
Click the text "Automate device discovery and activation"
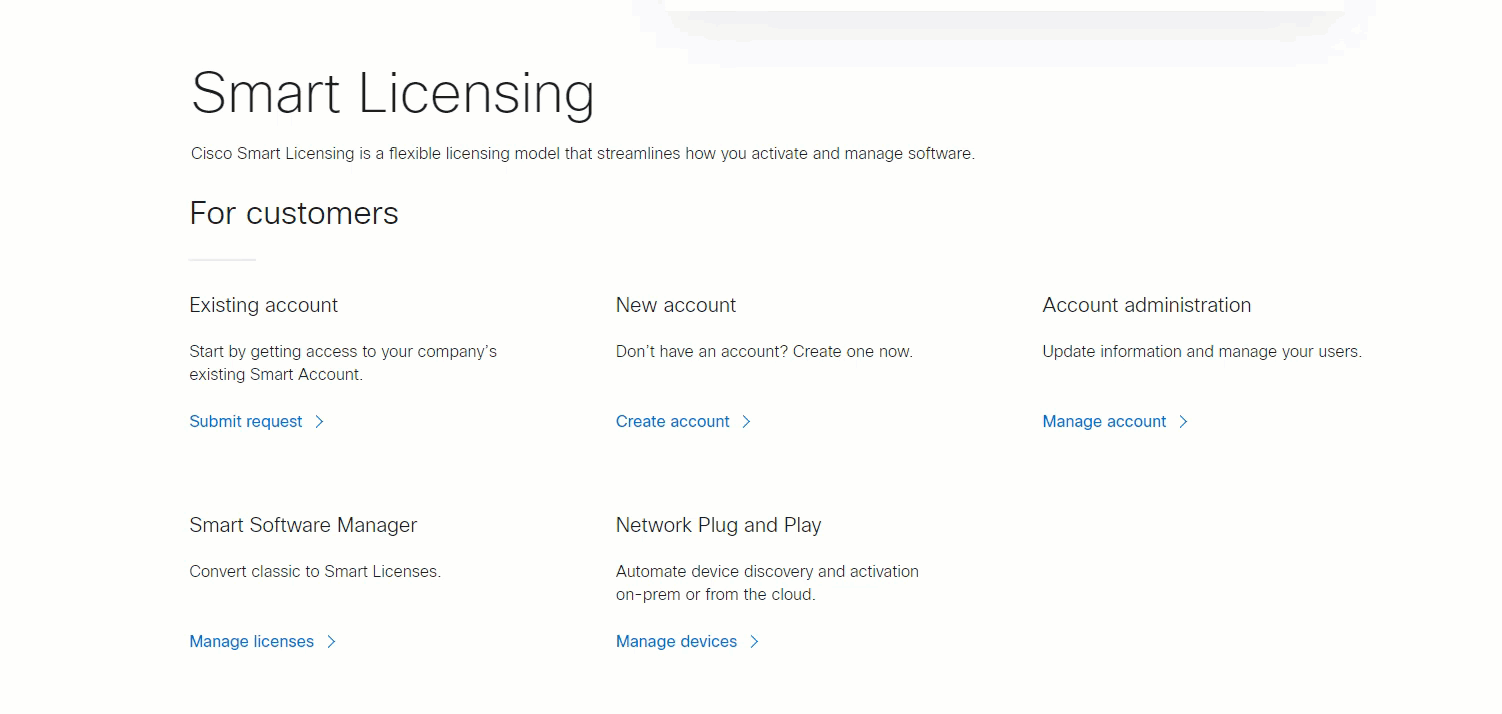767,572
